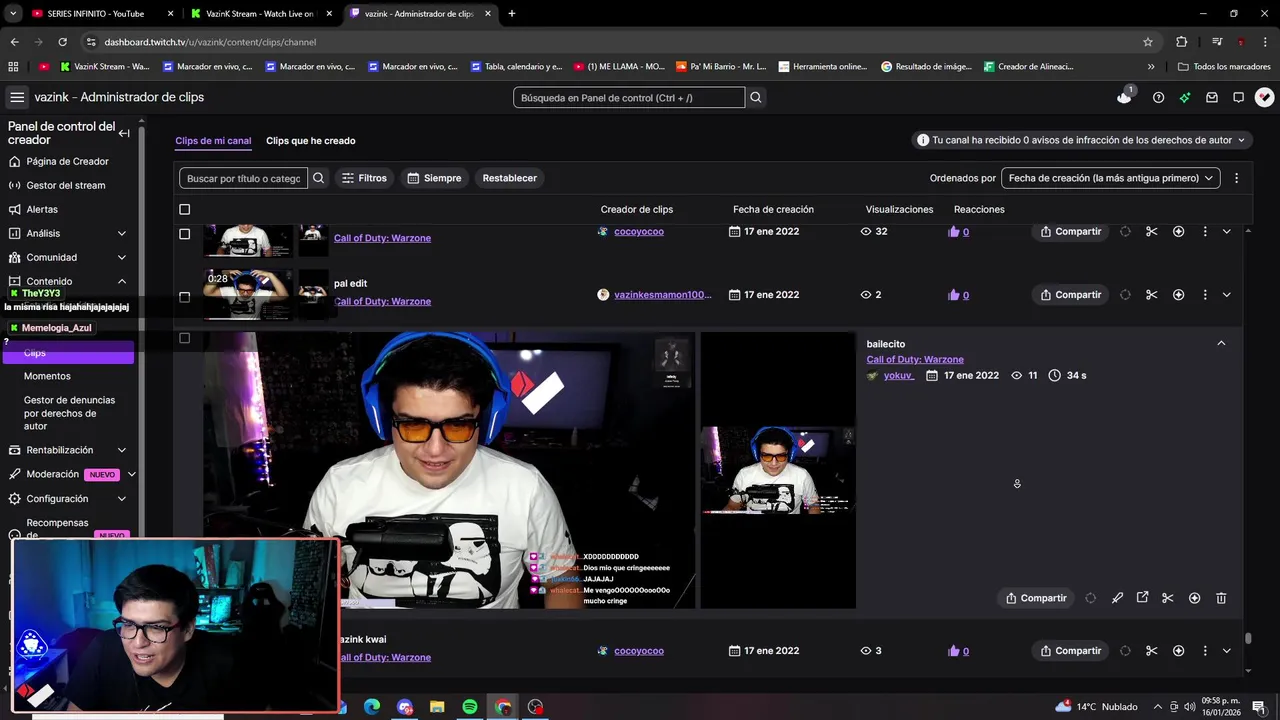The height and width of the screenshot is (720, 1280).
Task: Open Microsoft Edge from the taskbar
Action: [371, 707]
